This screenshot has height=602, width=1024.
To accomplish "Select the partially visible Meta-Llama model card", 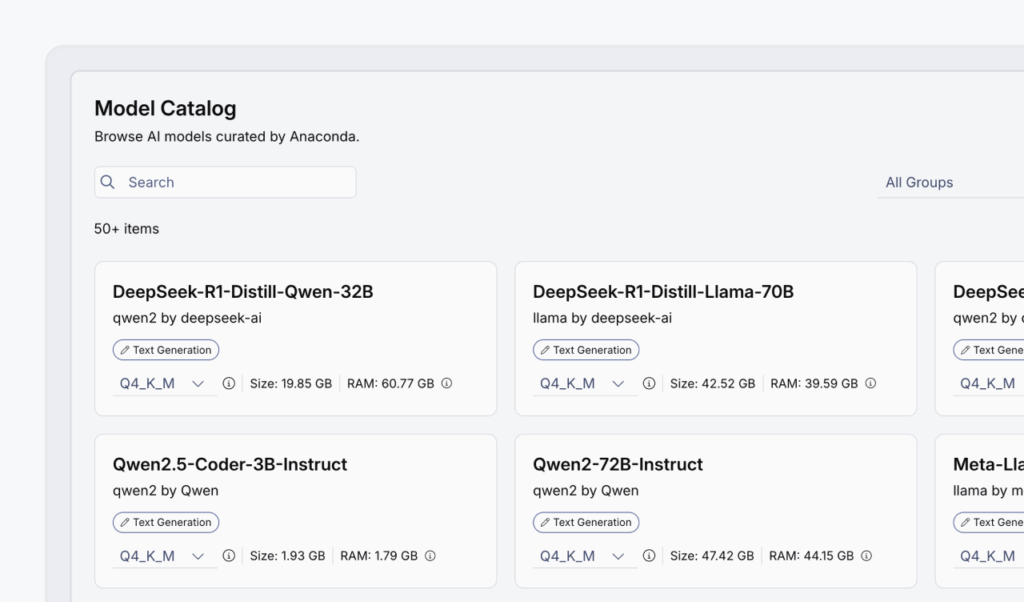I will tap(985, 510).
